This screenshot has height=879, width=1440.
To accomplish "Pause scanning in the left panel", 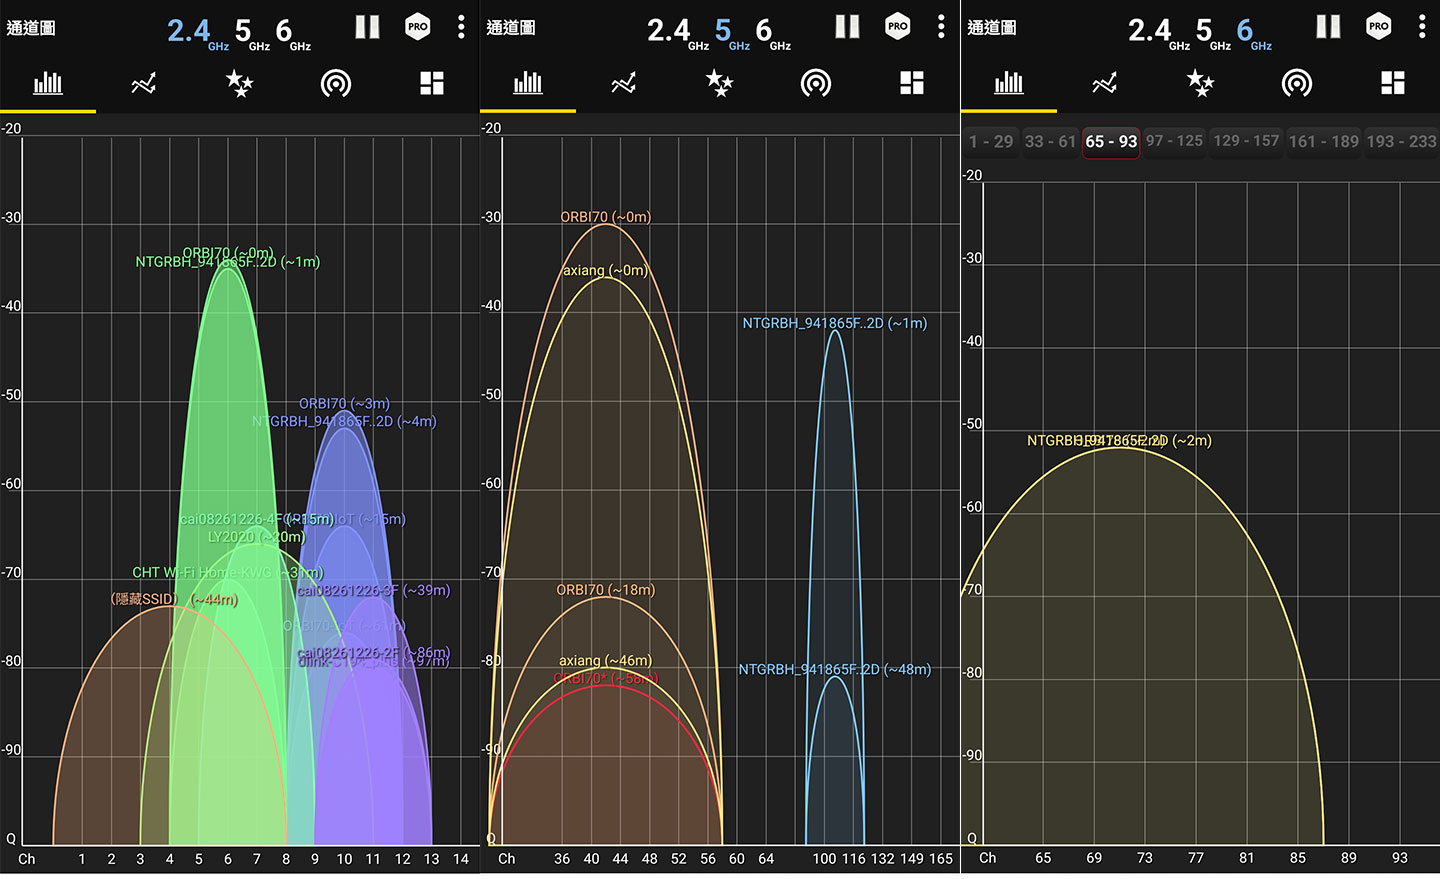I will (367, 27).
